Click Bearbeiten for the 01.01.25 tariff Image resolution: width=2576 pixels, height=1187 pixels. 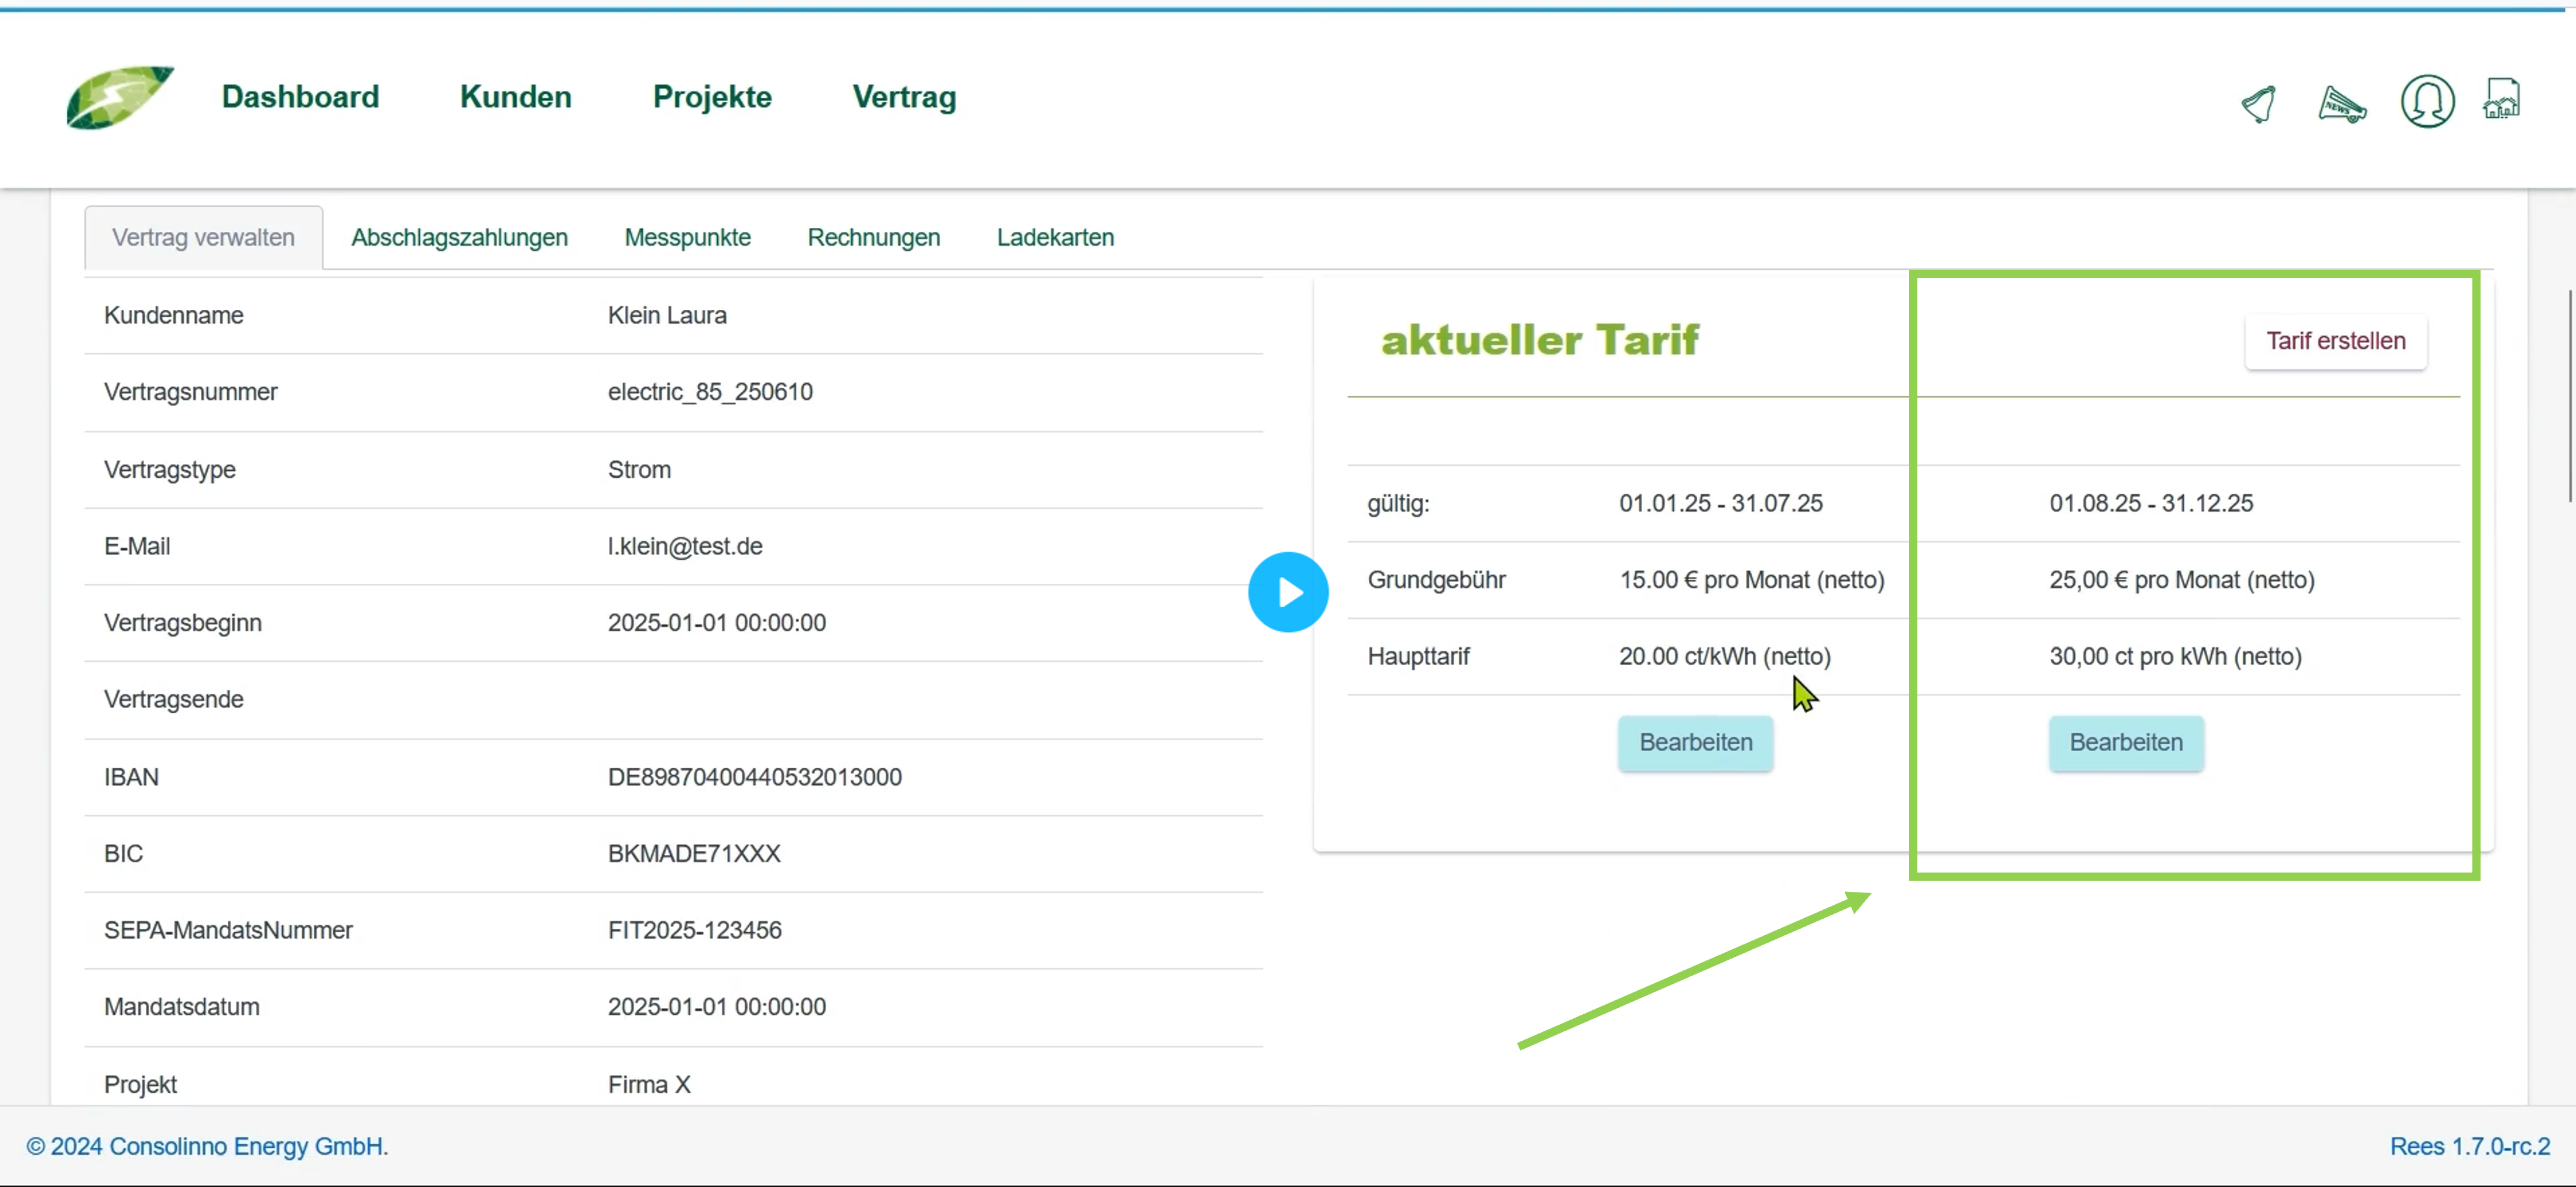1695,743
